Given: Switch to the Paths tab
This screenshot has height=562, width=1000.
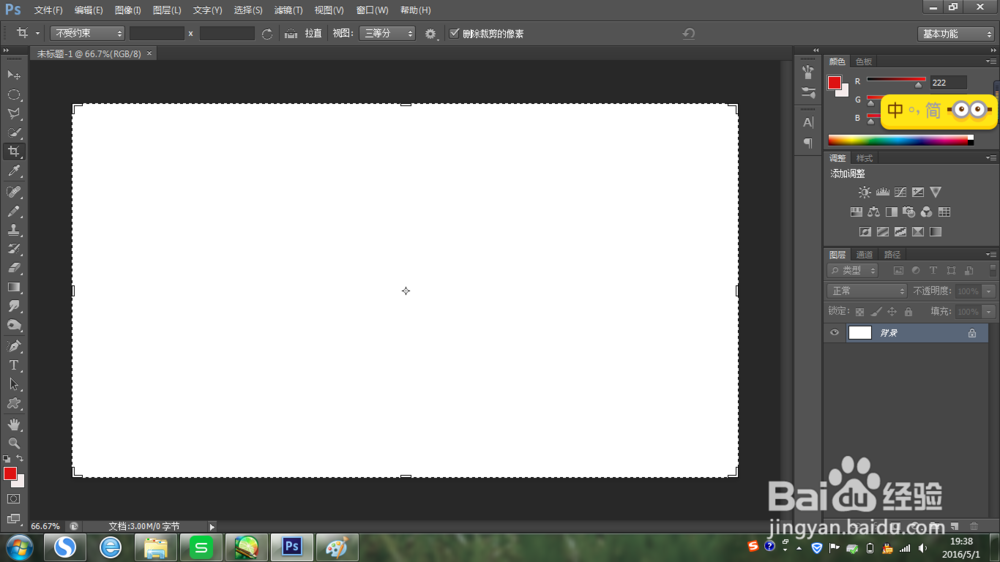Looking at the screenshot, I should (892, 255).
